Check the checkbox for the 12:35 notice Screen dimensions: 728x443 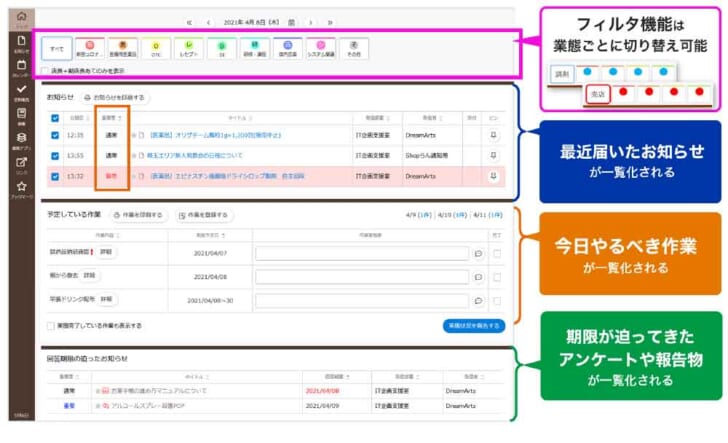pos(54,134)
